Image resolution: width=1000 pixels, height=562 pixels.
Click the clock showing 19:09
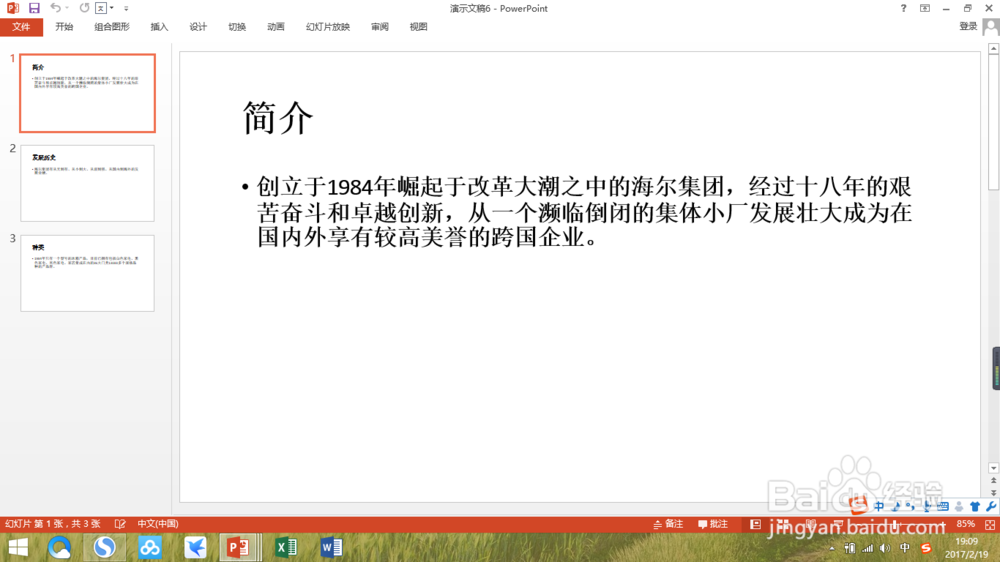click(966, 541)
